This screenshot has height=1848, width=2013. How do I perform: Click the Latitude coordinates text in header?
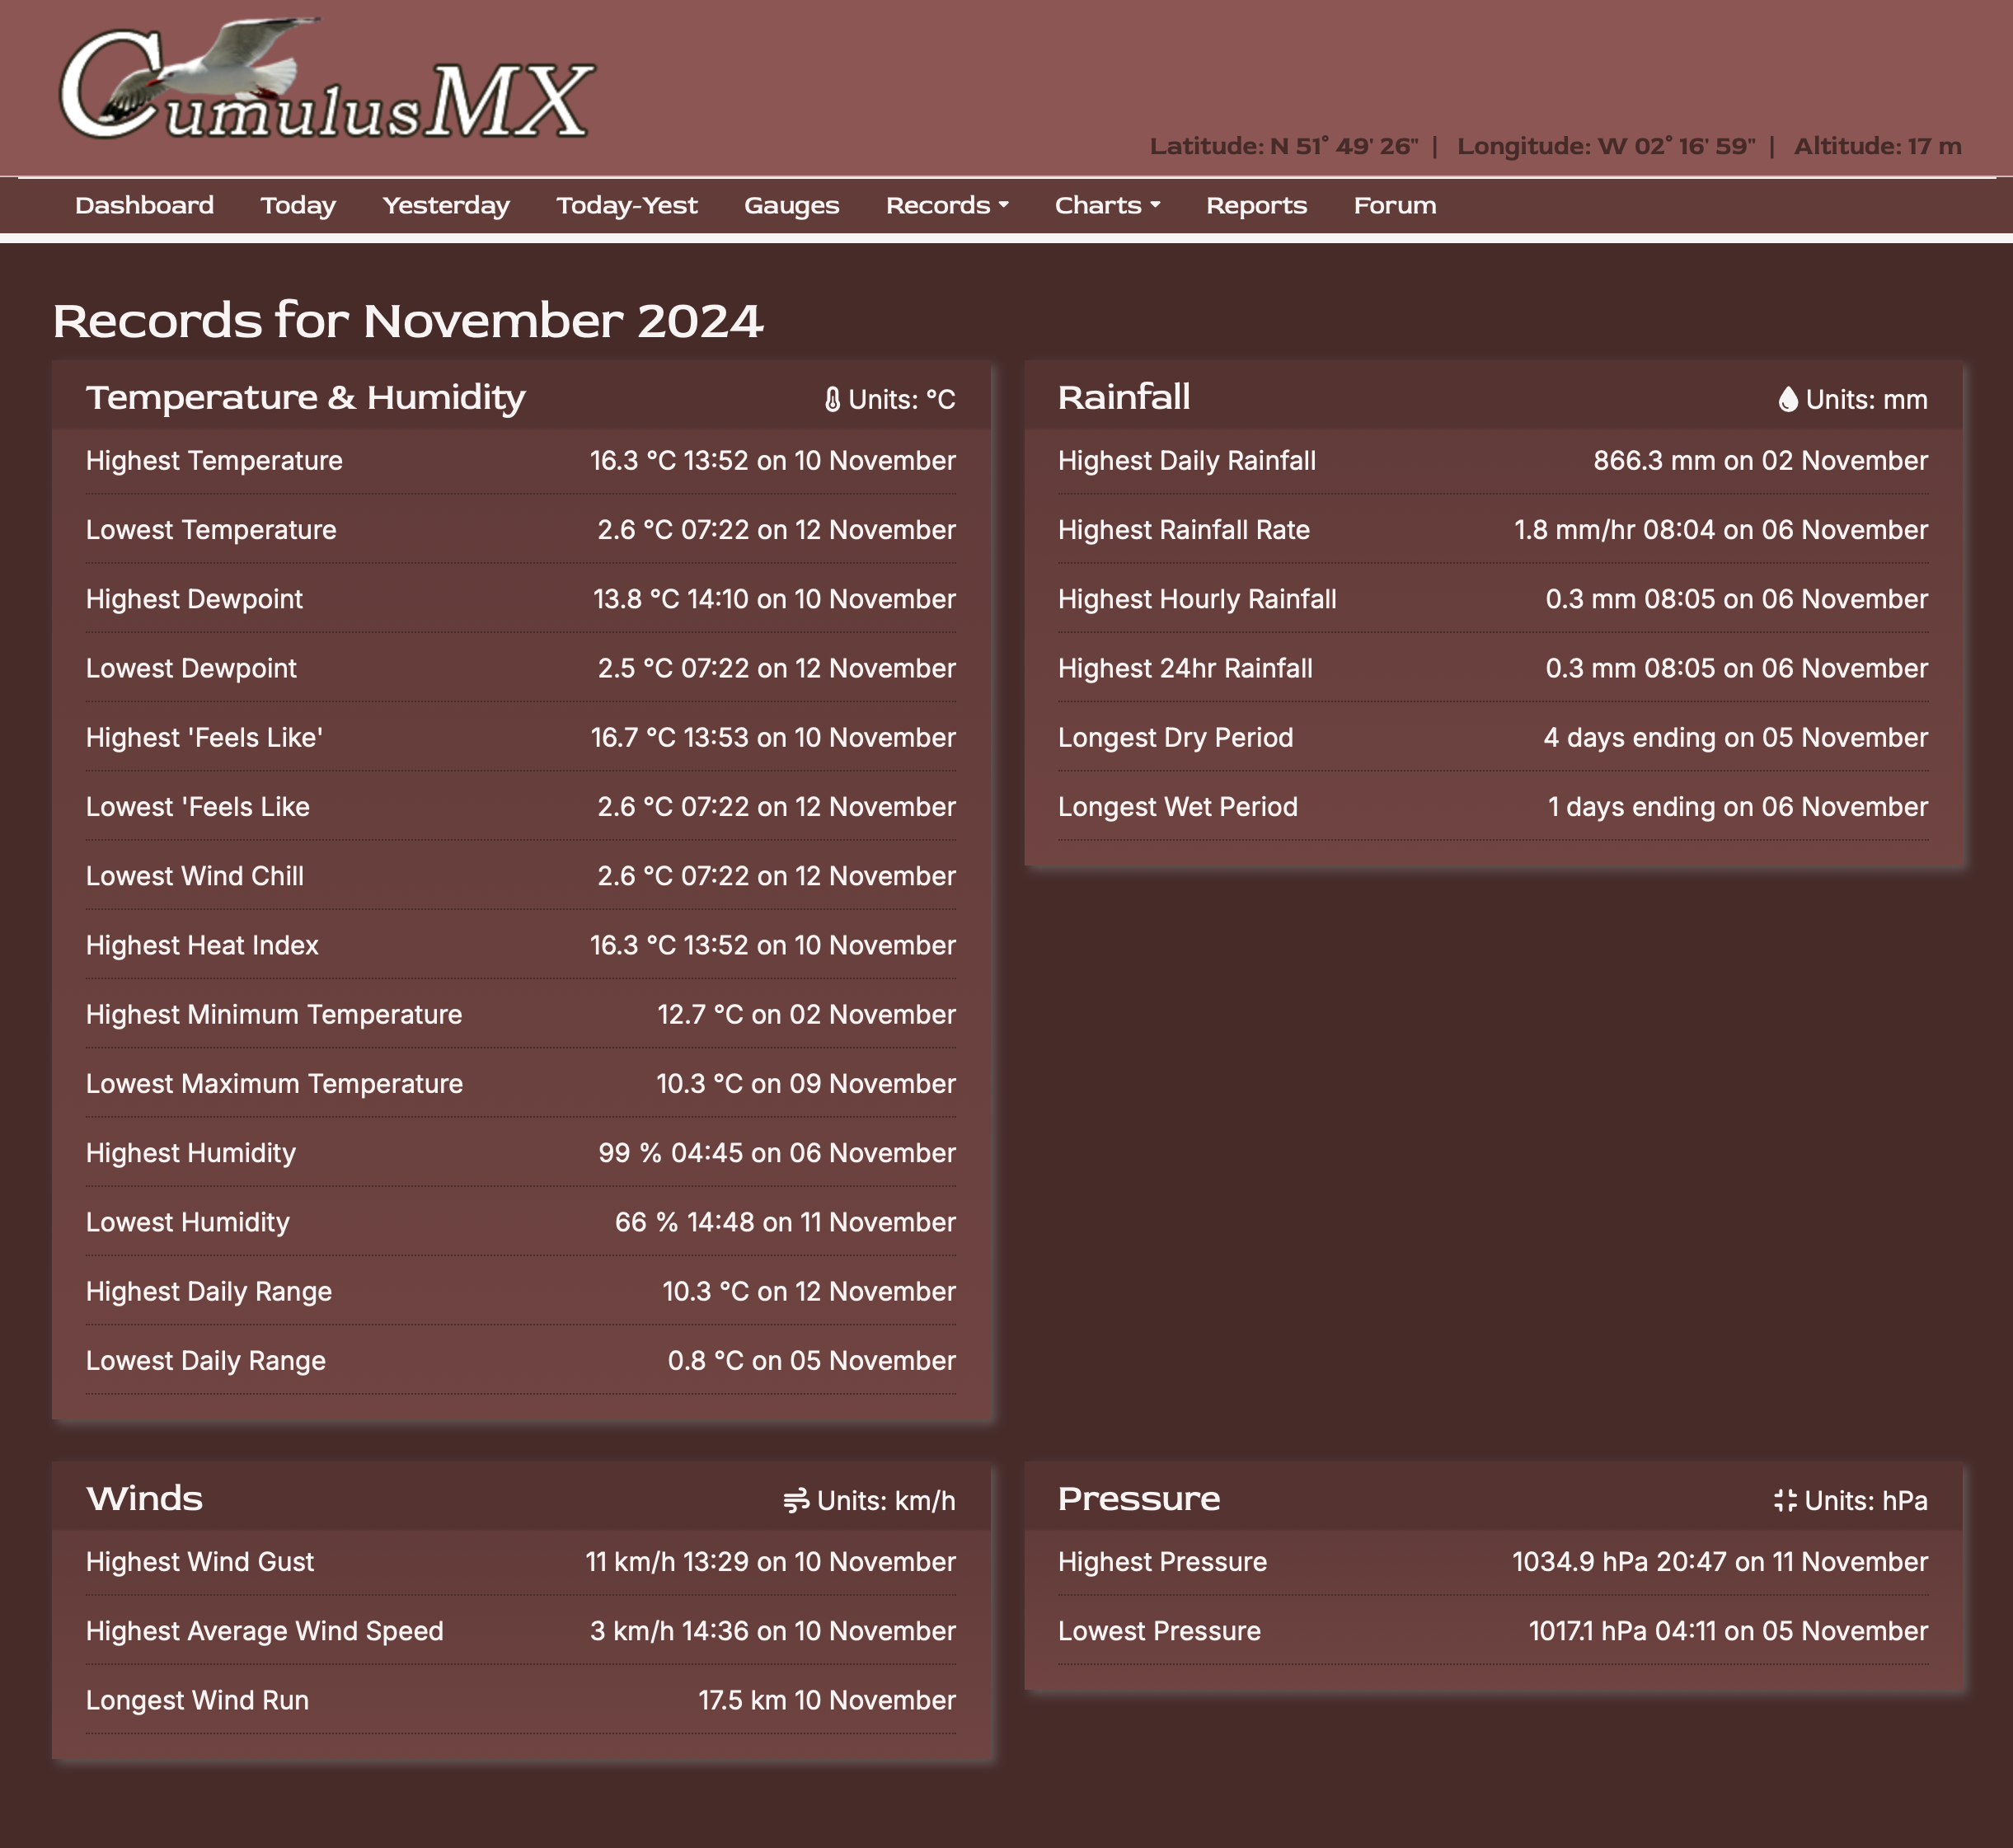click(1283, 147)
